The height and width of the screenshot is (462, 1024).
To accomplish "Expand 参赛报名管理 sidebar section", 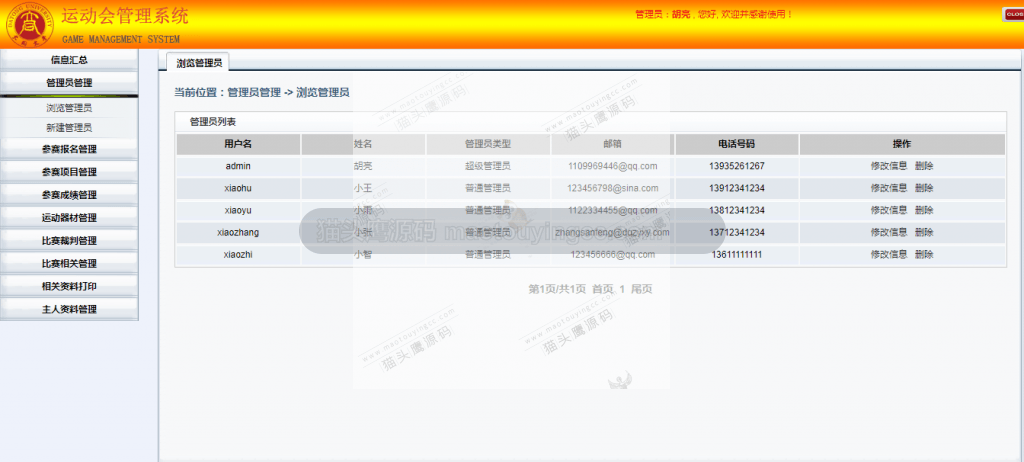I will point(69,149).
